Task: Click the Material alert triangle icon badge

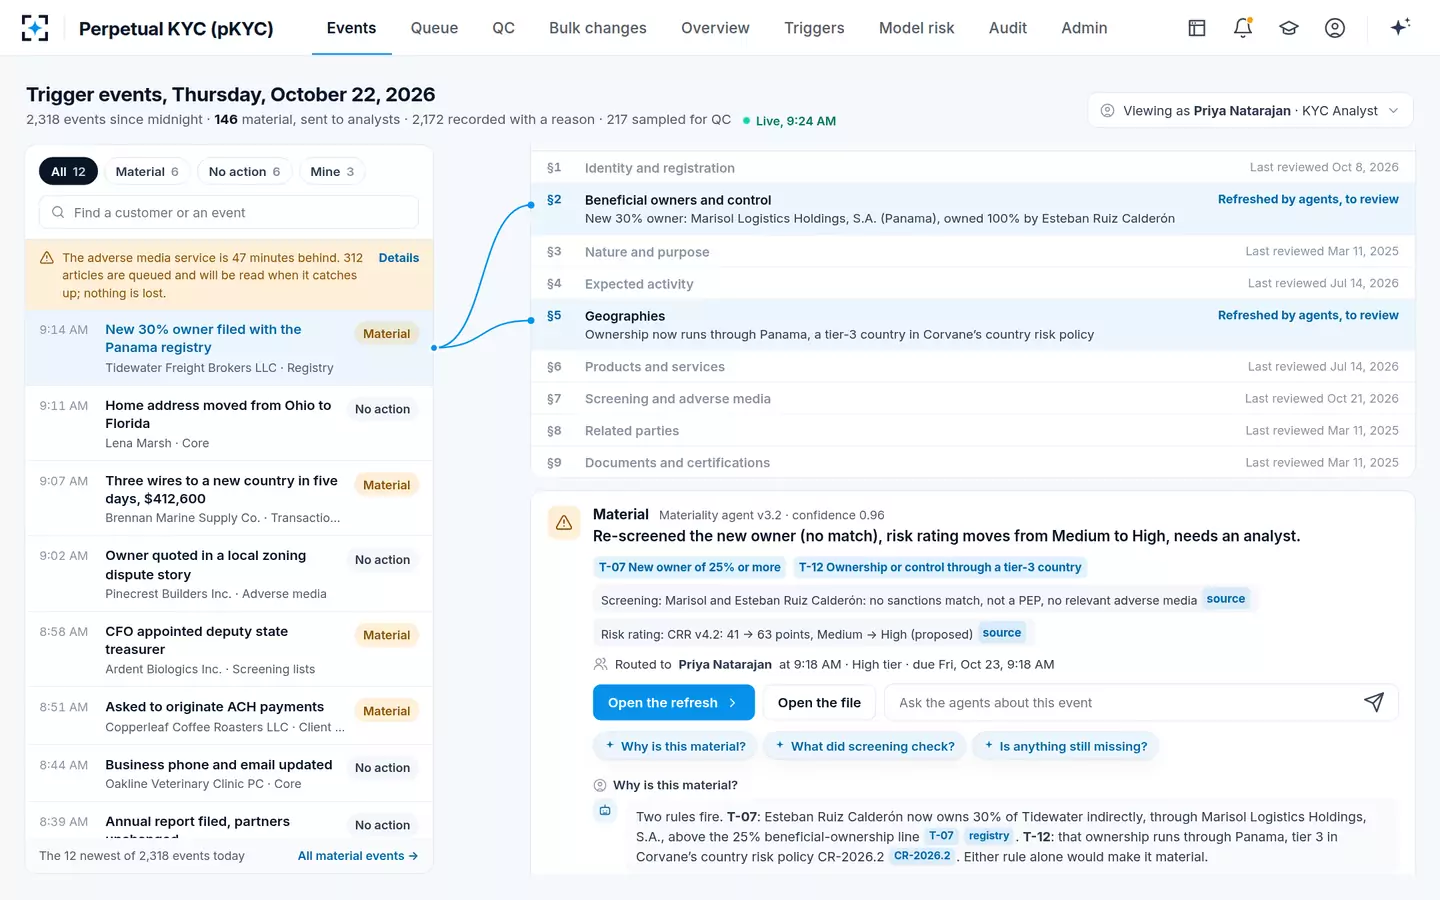Action: (564, 522)
